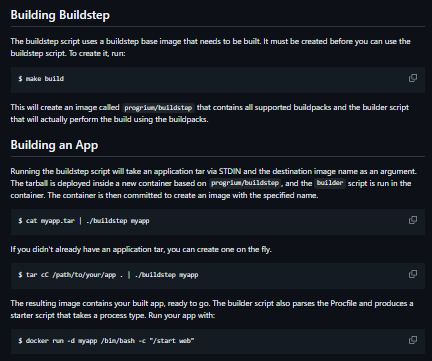The width and height of the screenshot is (432, 361).
Task: Click the word 'STDIN' in the paragraph
Action: 230,171
